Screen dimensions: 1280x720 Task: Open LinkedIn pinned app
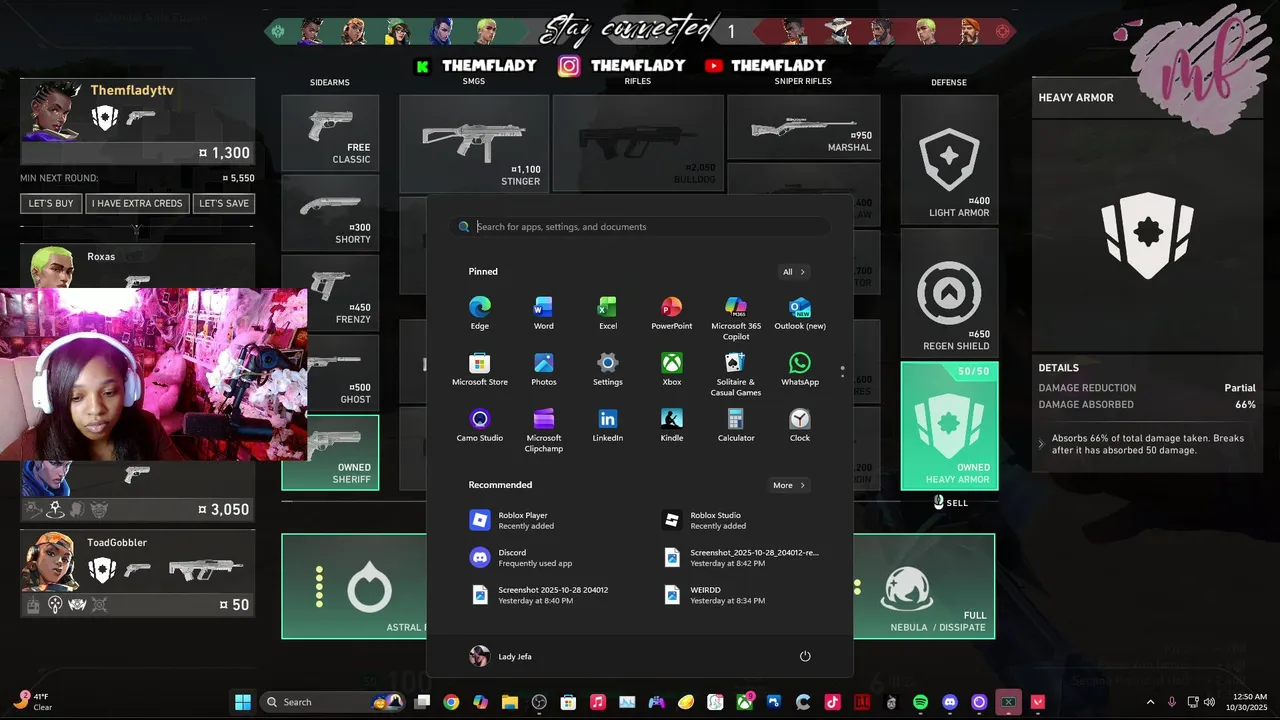pos(608,425)
